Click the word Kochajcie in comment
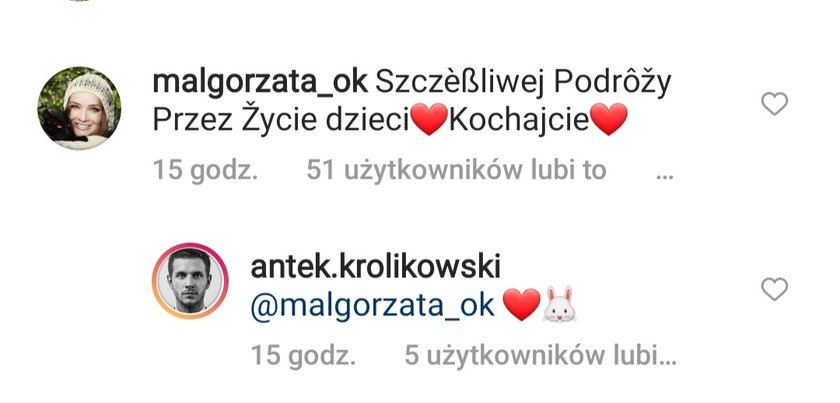840x403 pixels. [519, 121]
